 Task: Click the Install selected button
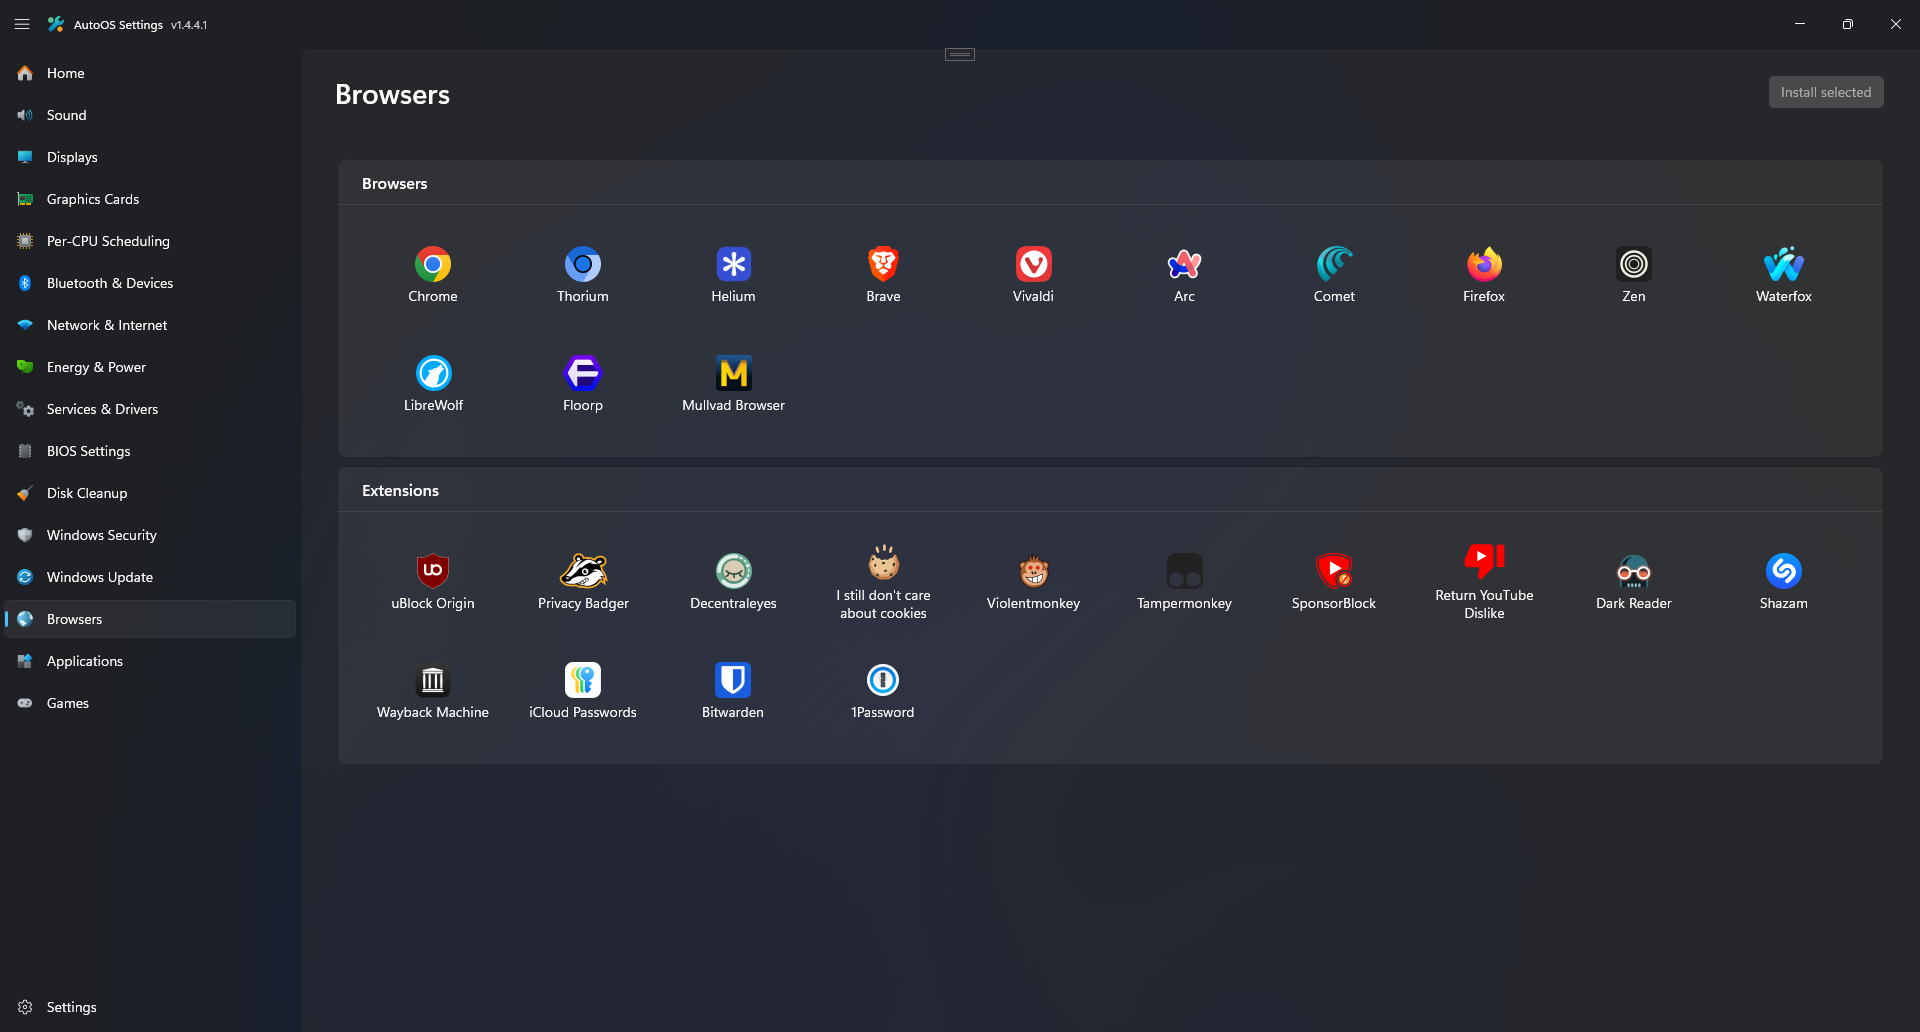pyautogui.click(x=1826, y=92)
